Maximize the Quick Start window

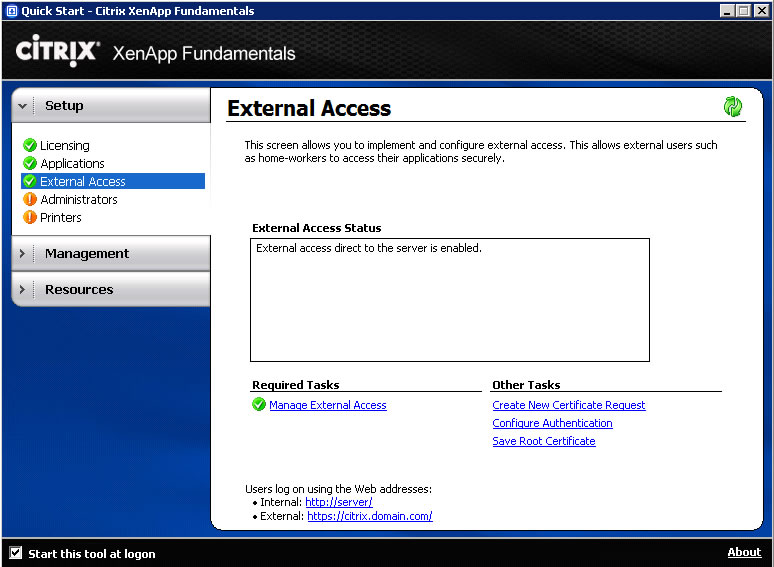[x=743, y=10]
